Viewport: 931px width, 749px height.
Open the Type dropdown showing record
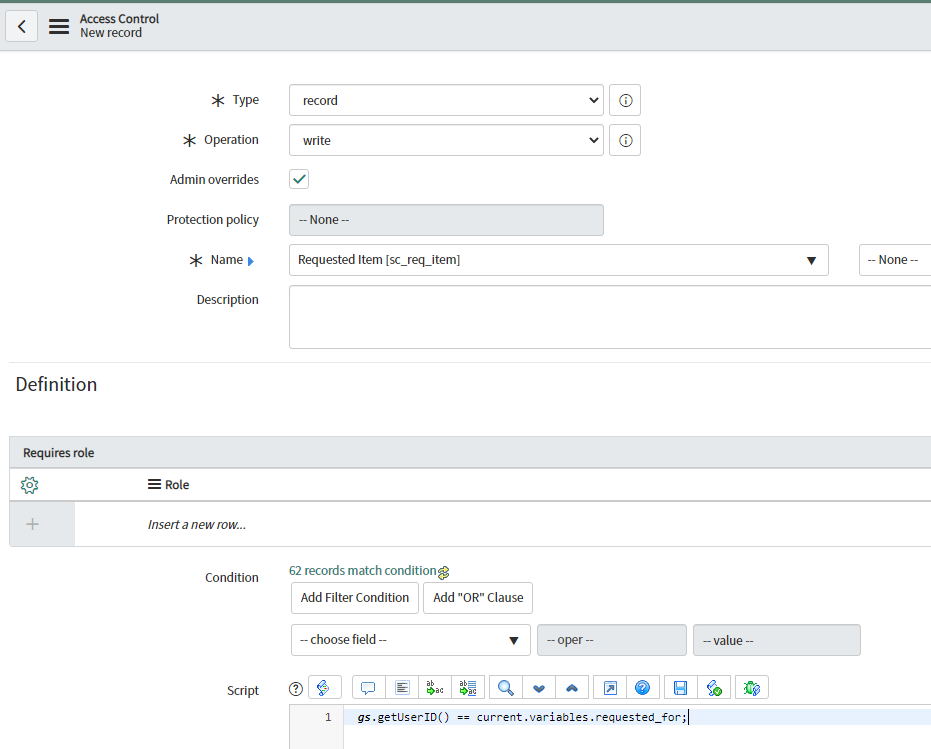click(446, 100)
